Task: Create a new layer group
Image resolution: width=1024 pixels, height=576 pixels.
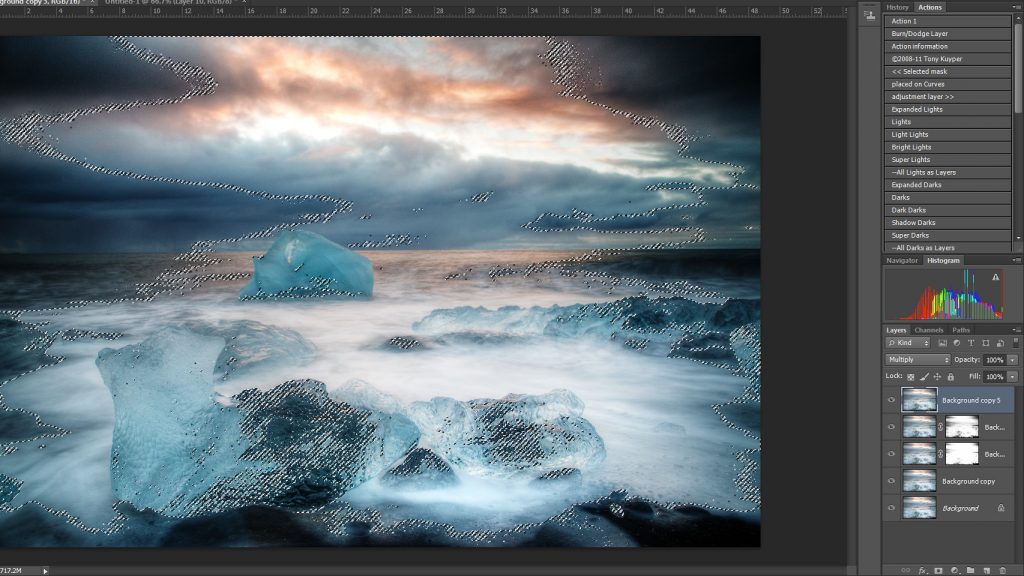Action: [970, 570]
